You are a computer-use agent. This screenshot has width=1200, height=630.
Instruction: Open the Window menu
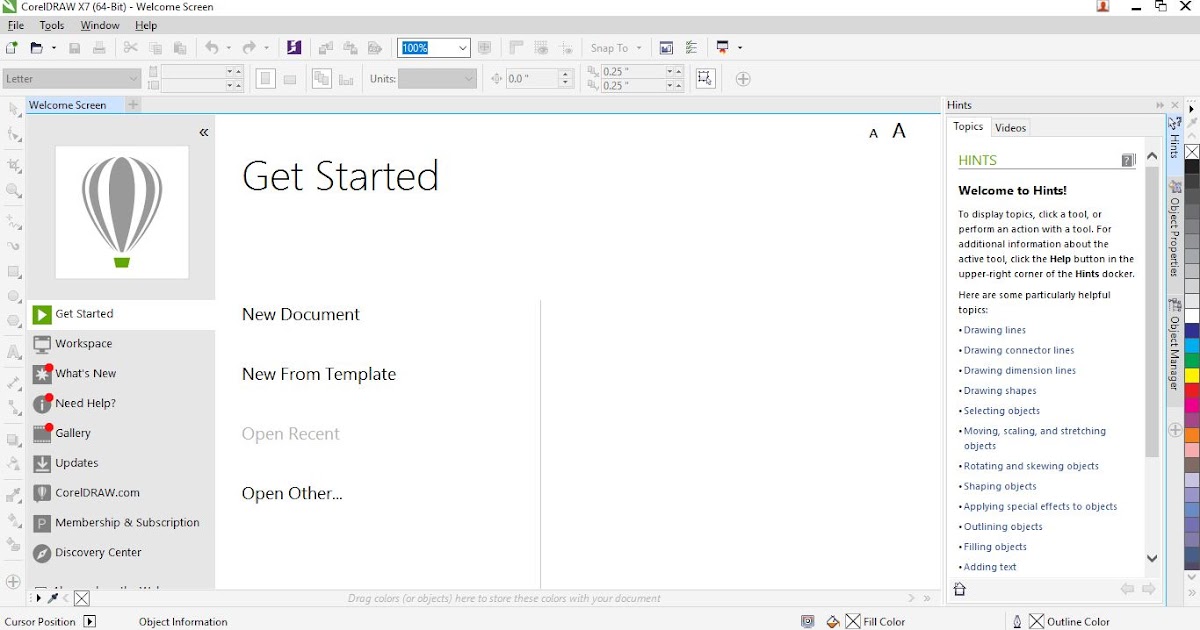coord(100,25)
